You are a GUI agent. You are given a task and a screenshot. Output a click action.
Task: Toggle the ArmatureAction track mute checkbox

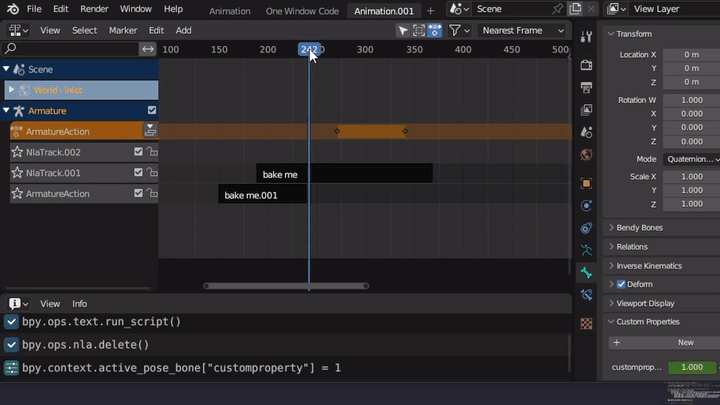tap(138, 193)
